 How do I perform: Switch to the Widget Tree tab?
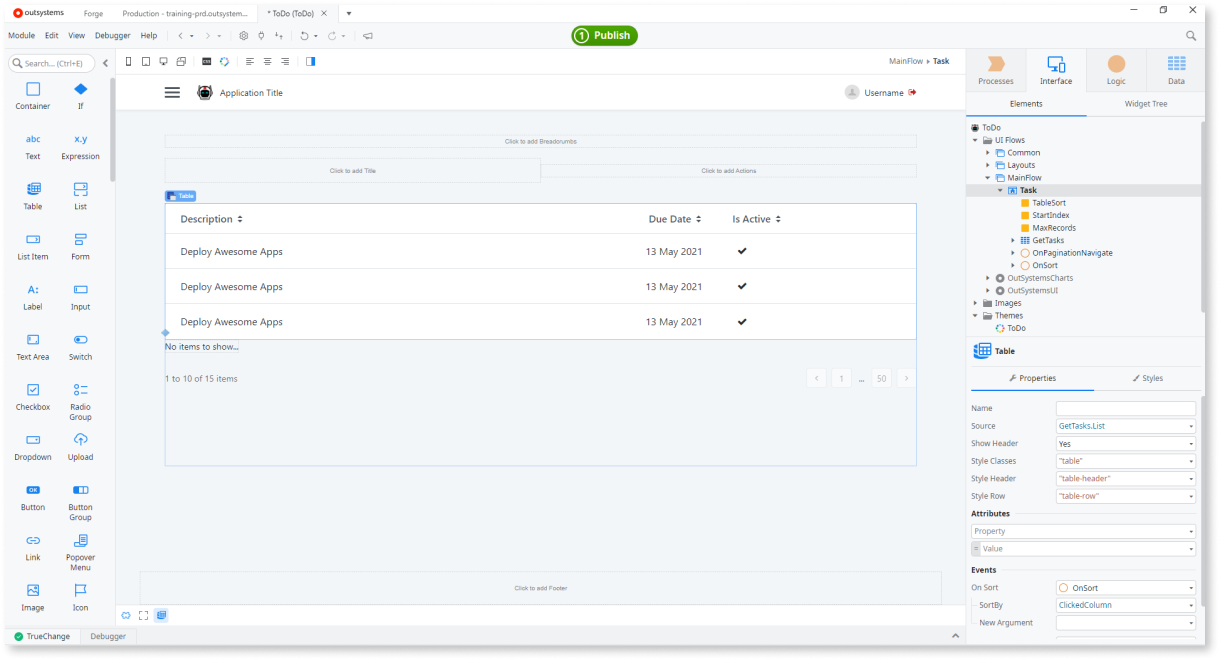[x=1145, y=104]
